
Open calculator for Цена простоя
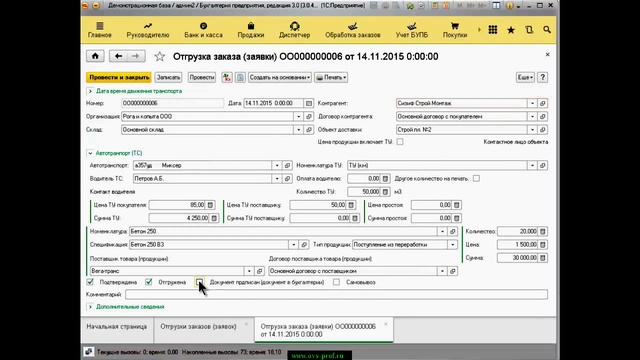tap(457, 205)
